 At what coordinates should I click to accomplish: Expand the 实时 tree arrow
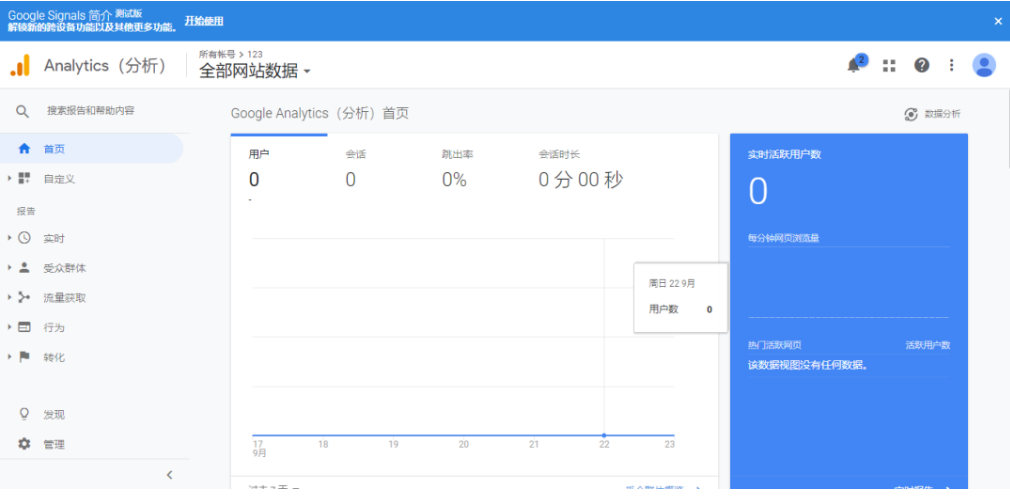(x=10, y=238)
